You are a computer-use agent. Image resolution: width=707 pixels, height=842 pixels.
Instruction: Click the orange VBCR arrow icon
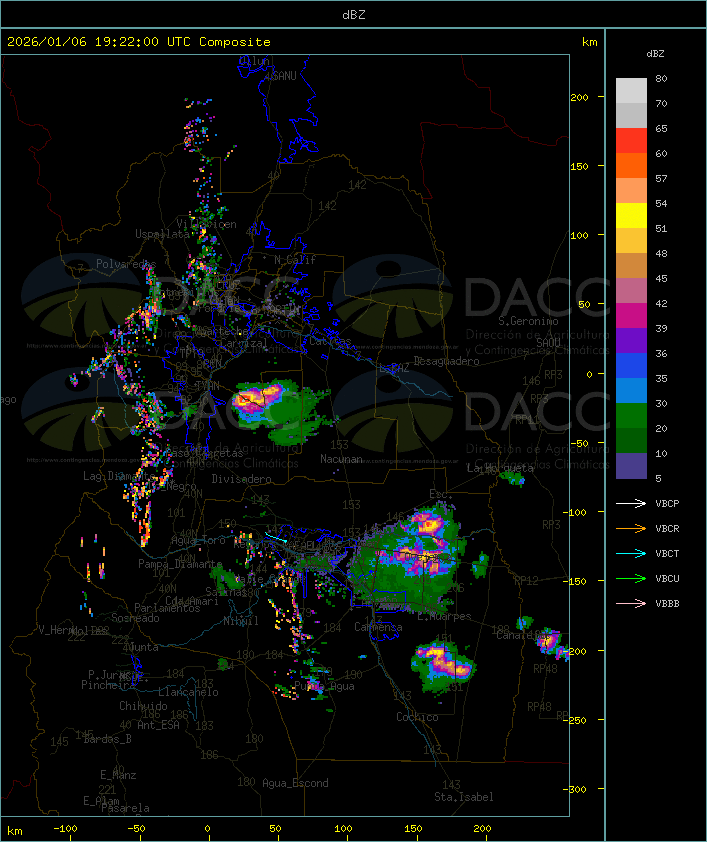[x=632, y=528]
